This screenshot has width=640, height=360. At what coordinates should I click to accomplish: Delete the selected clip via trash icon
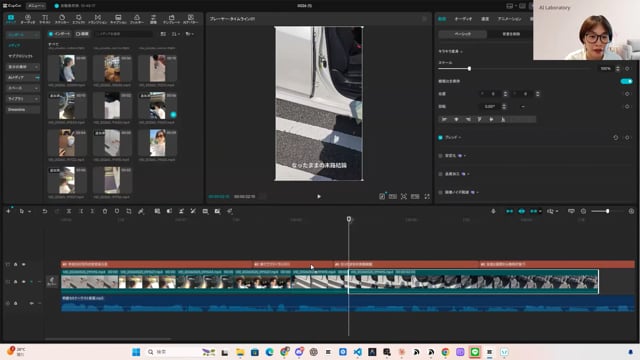(x=105, y=211)
